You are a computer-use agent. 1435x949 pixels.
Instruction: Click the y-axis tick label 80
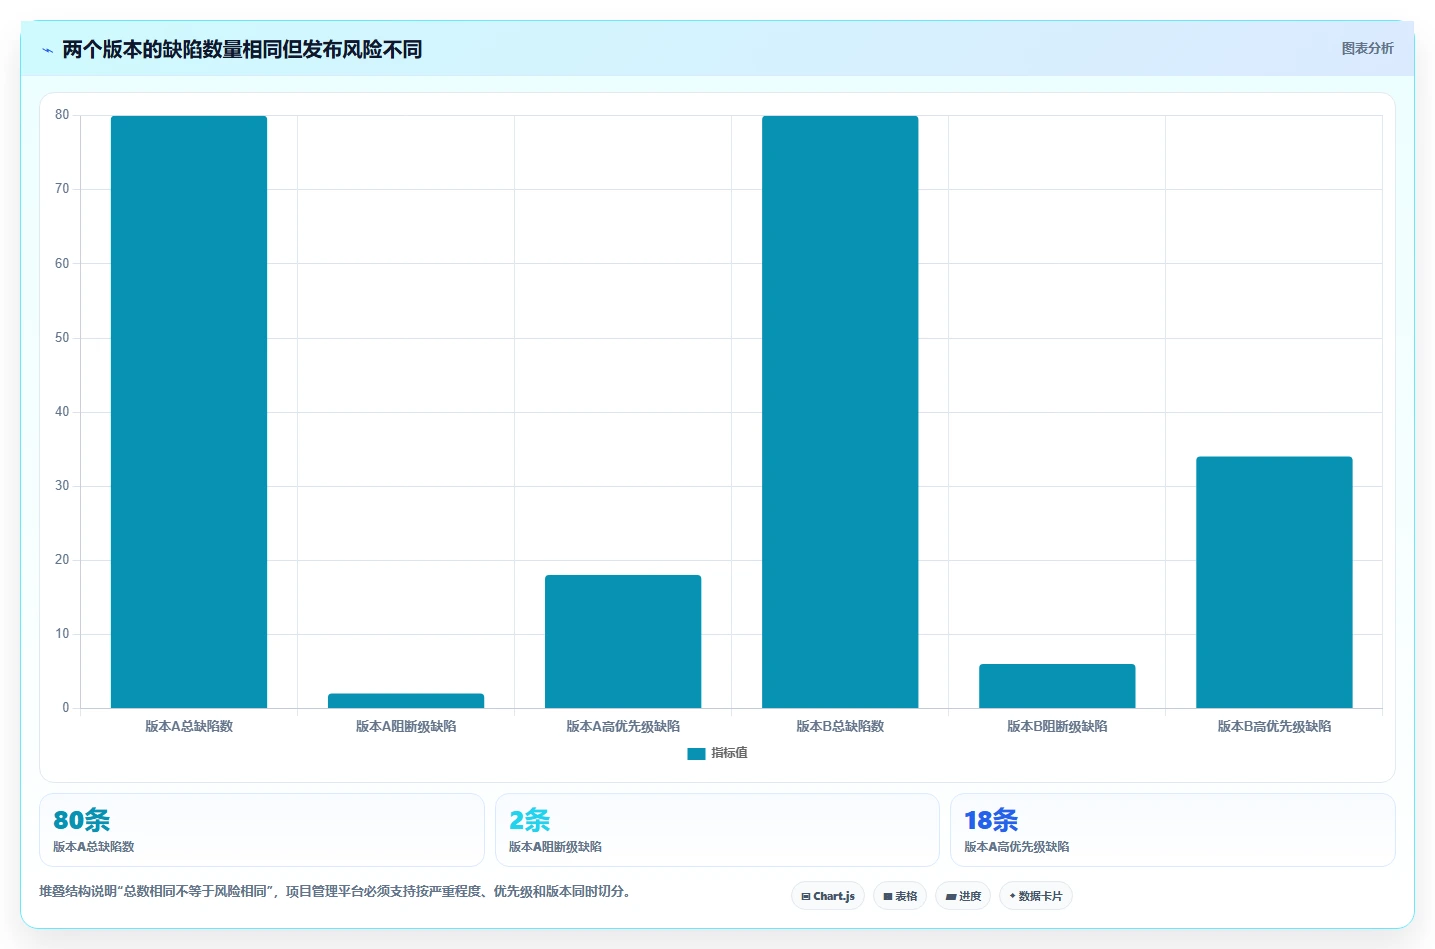click(x=62, y=115)
